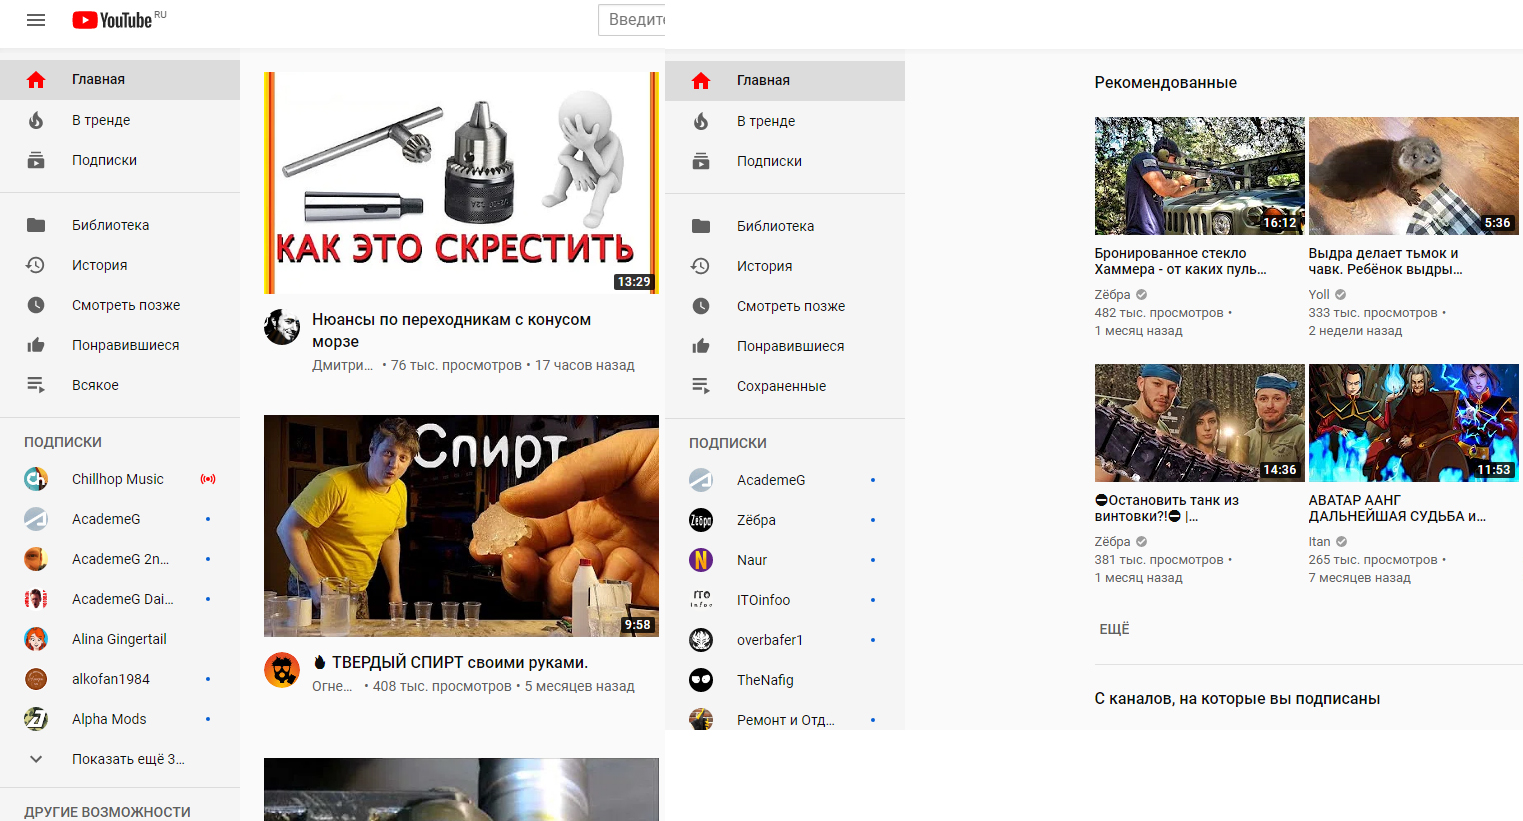This screenshot has height=821, width=1523.
Task: Select Смотреть позже in the left sidebar
Action: (x=120, y=305)
